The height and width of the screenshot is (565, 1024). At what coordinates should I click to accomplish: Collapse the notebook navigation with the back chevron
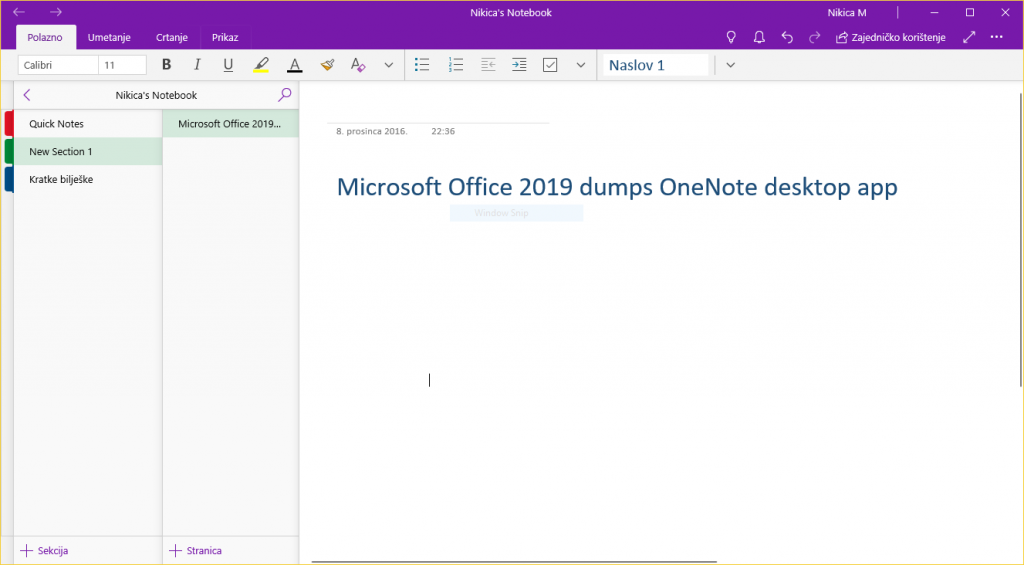tap(27, 95)
